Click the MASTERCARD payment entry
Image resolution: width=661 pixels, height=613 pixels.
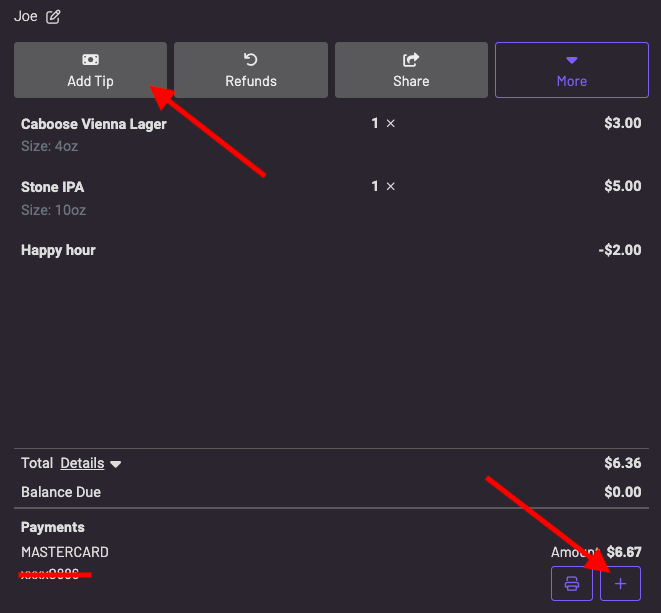(x=65, y=552)
